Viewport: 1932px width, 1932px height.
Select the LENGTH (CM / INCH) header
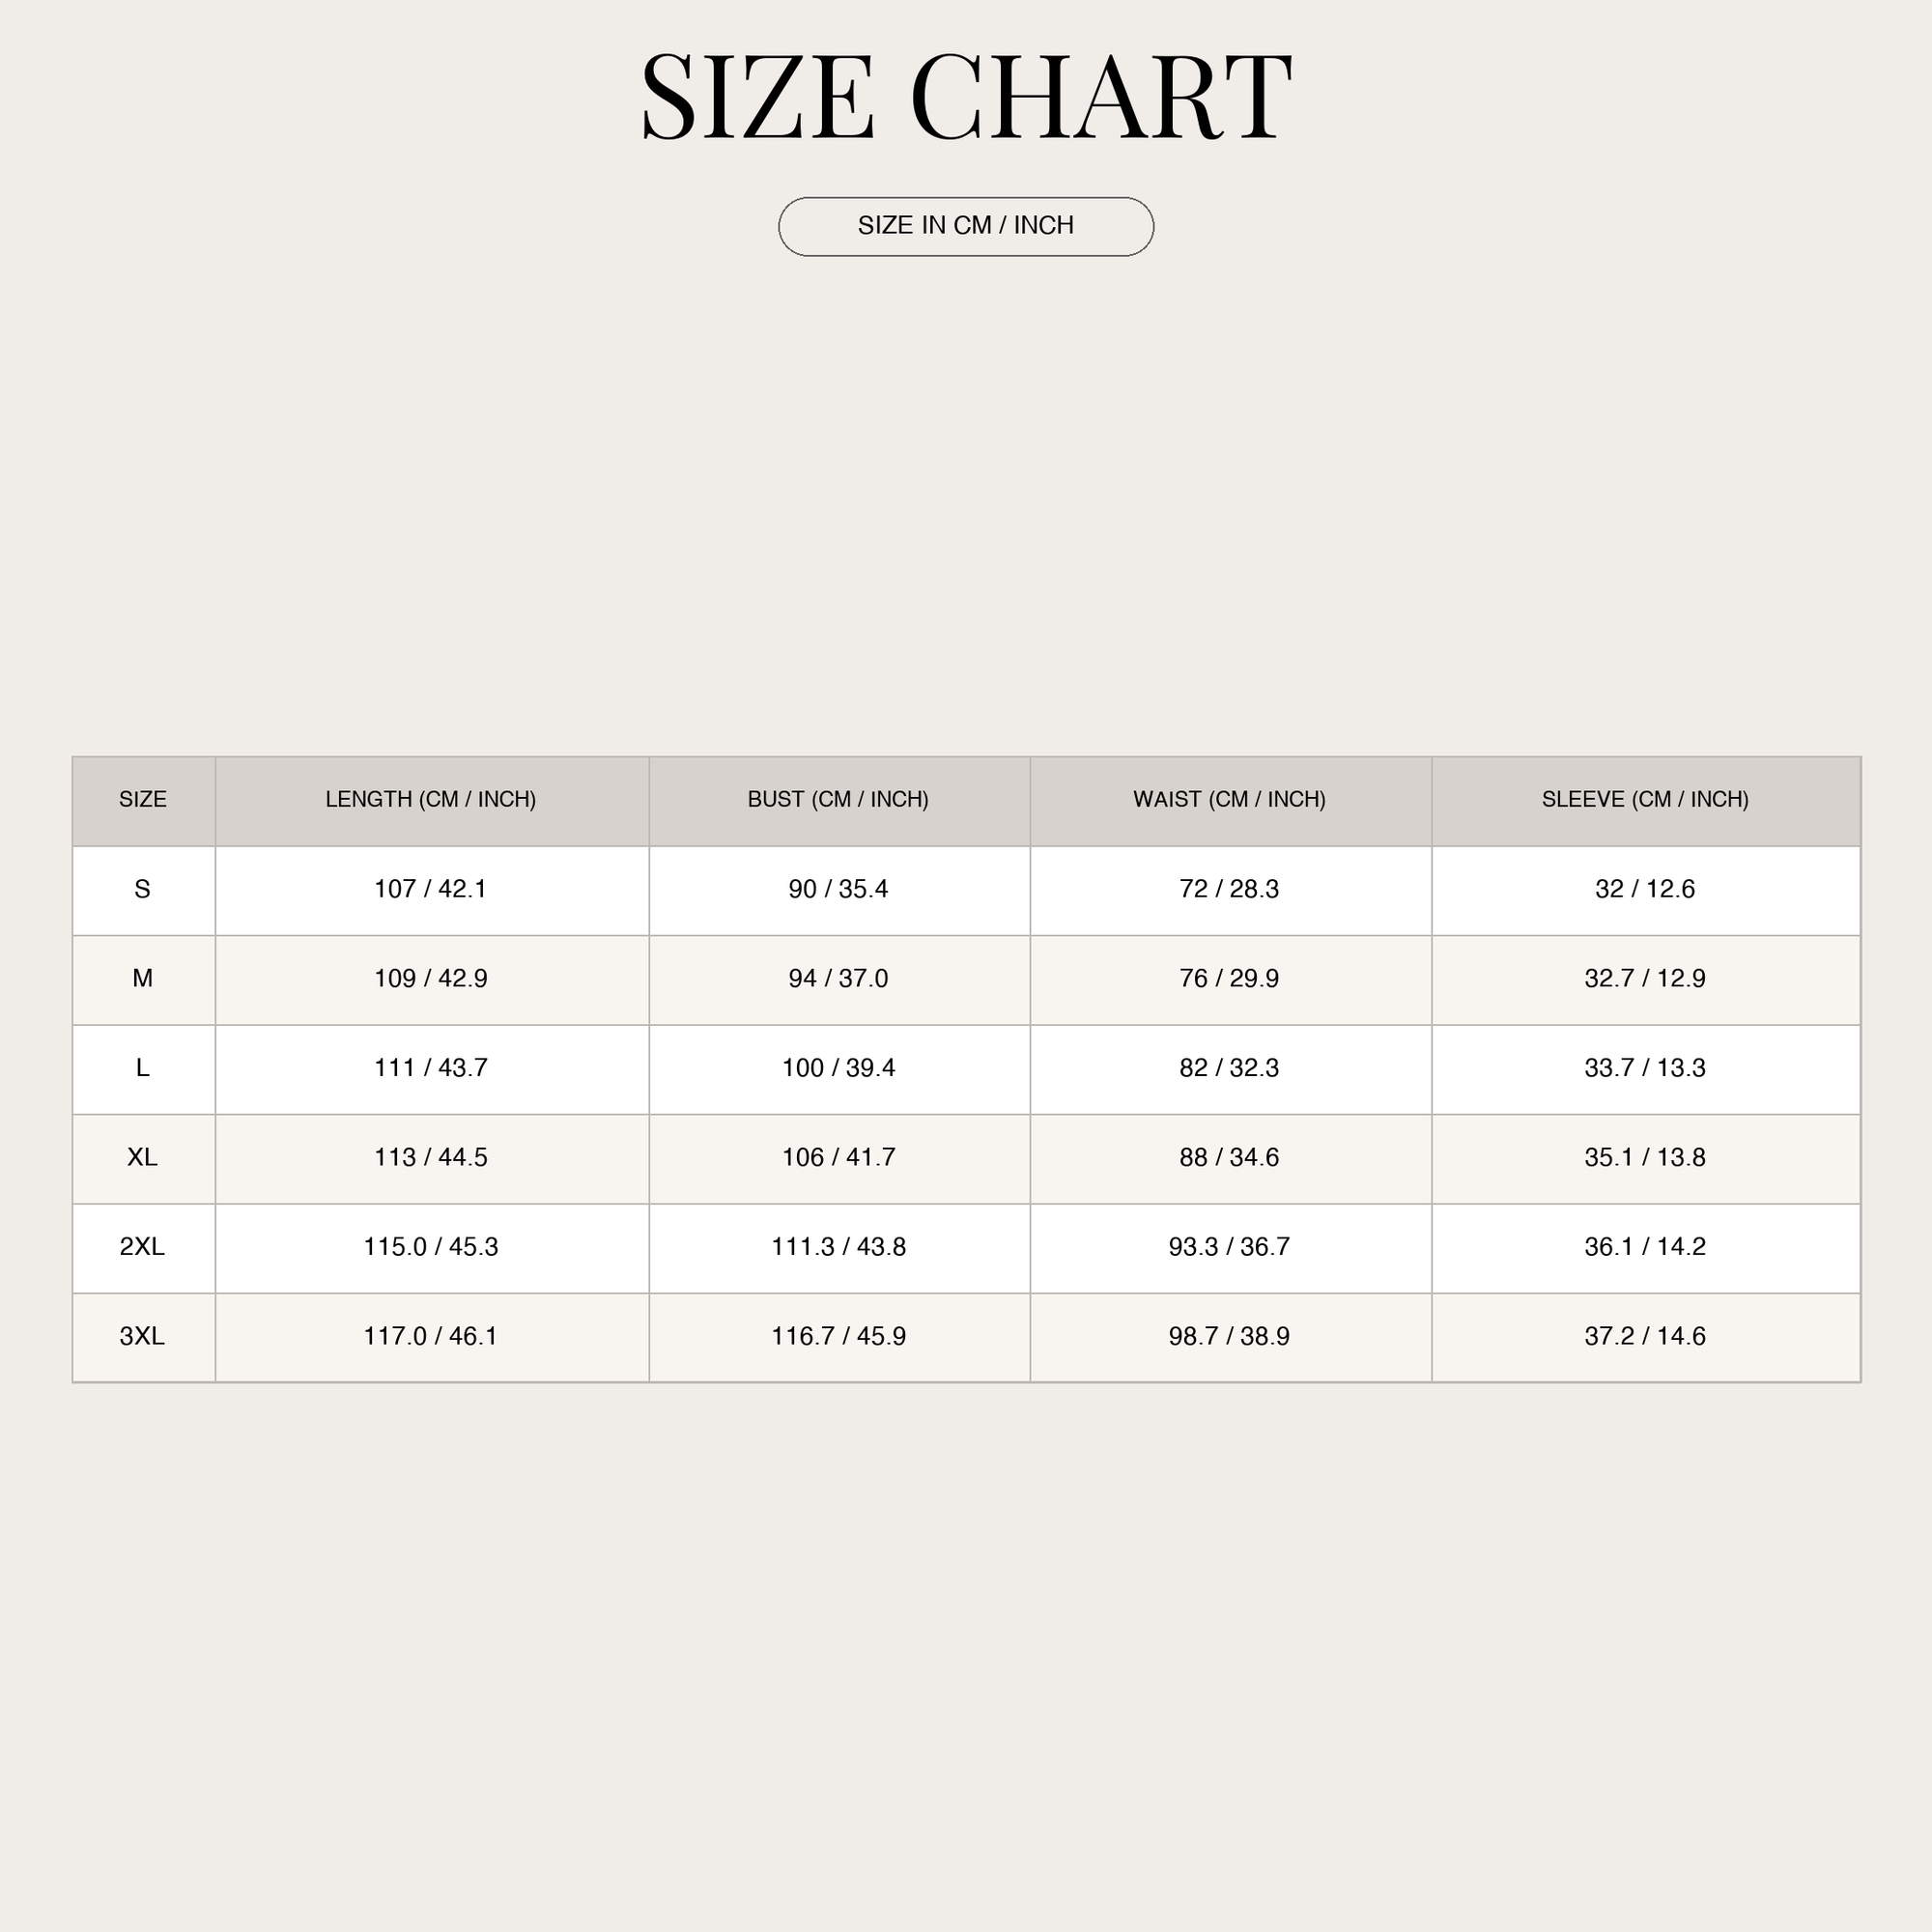(431, 800)
